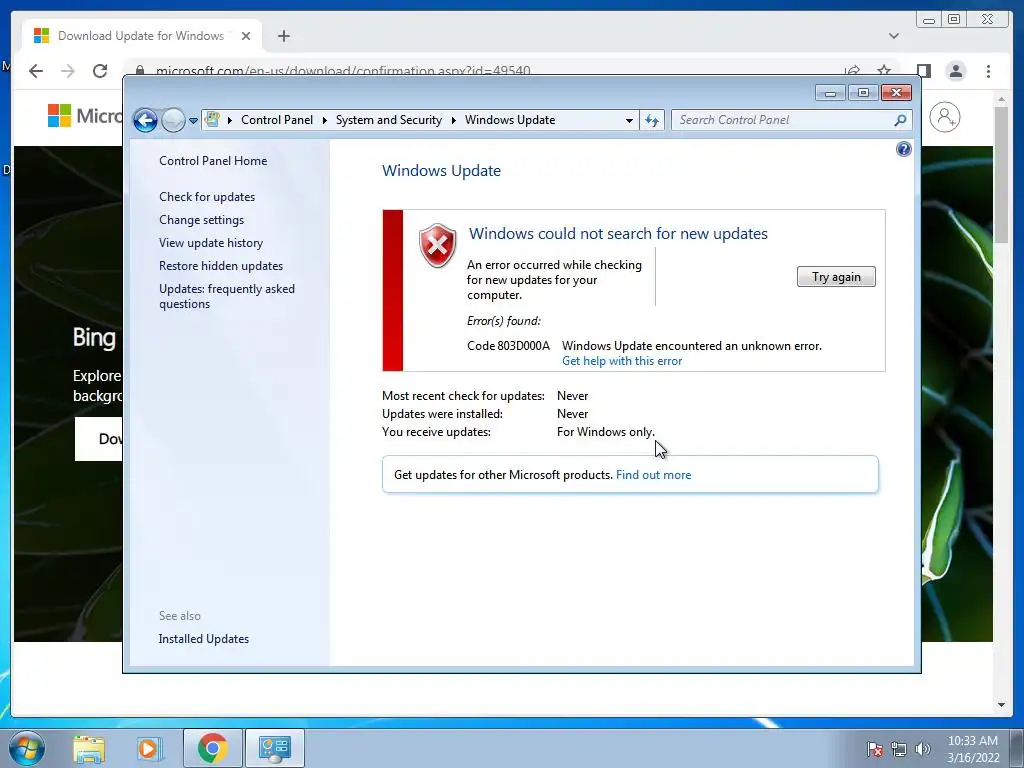1024x768 pixels.
Task: Click Check for updates
Action: (x=207, y=197)
